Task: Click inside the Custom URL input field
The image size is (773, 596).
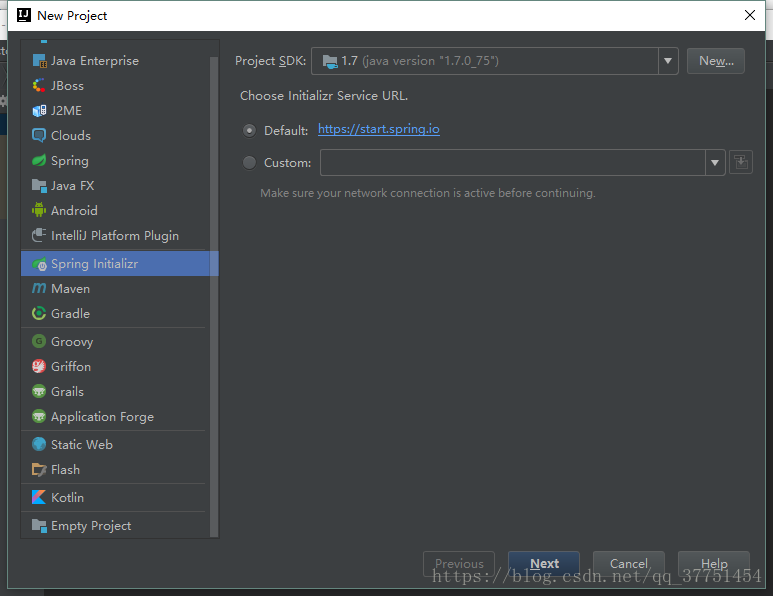Action: click(x=513, y=163)
